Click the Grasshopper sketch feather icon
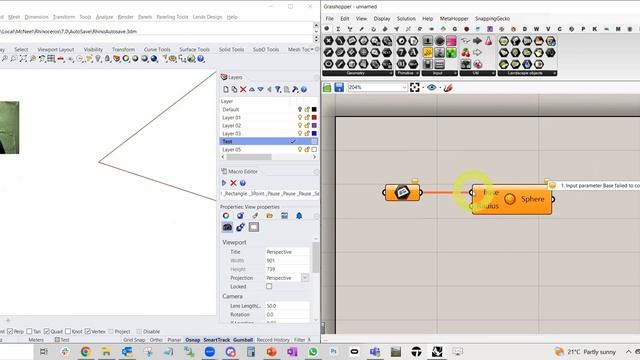This screenshot has width=640, height=360. point(448,87)
